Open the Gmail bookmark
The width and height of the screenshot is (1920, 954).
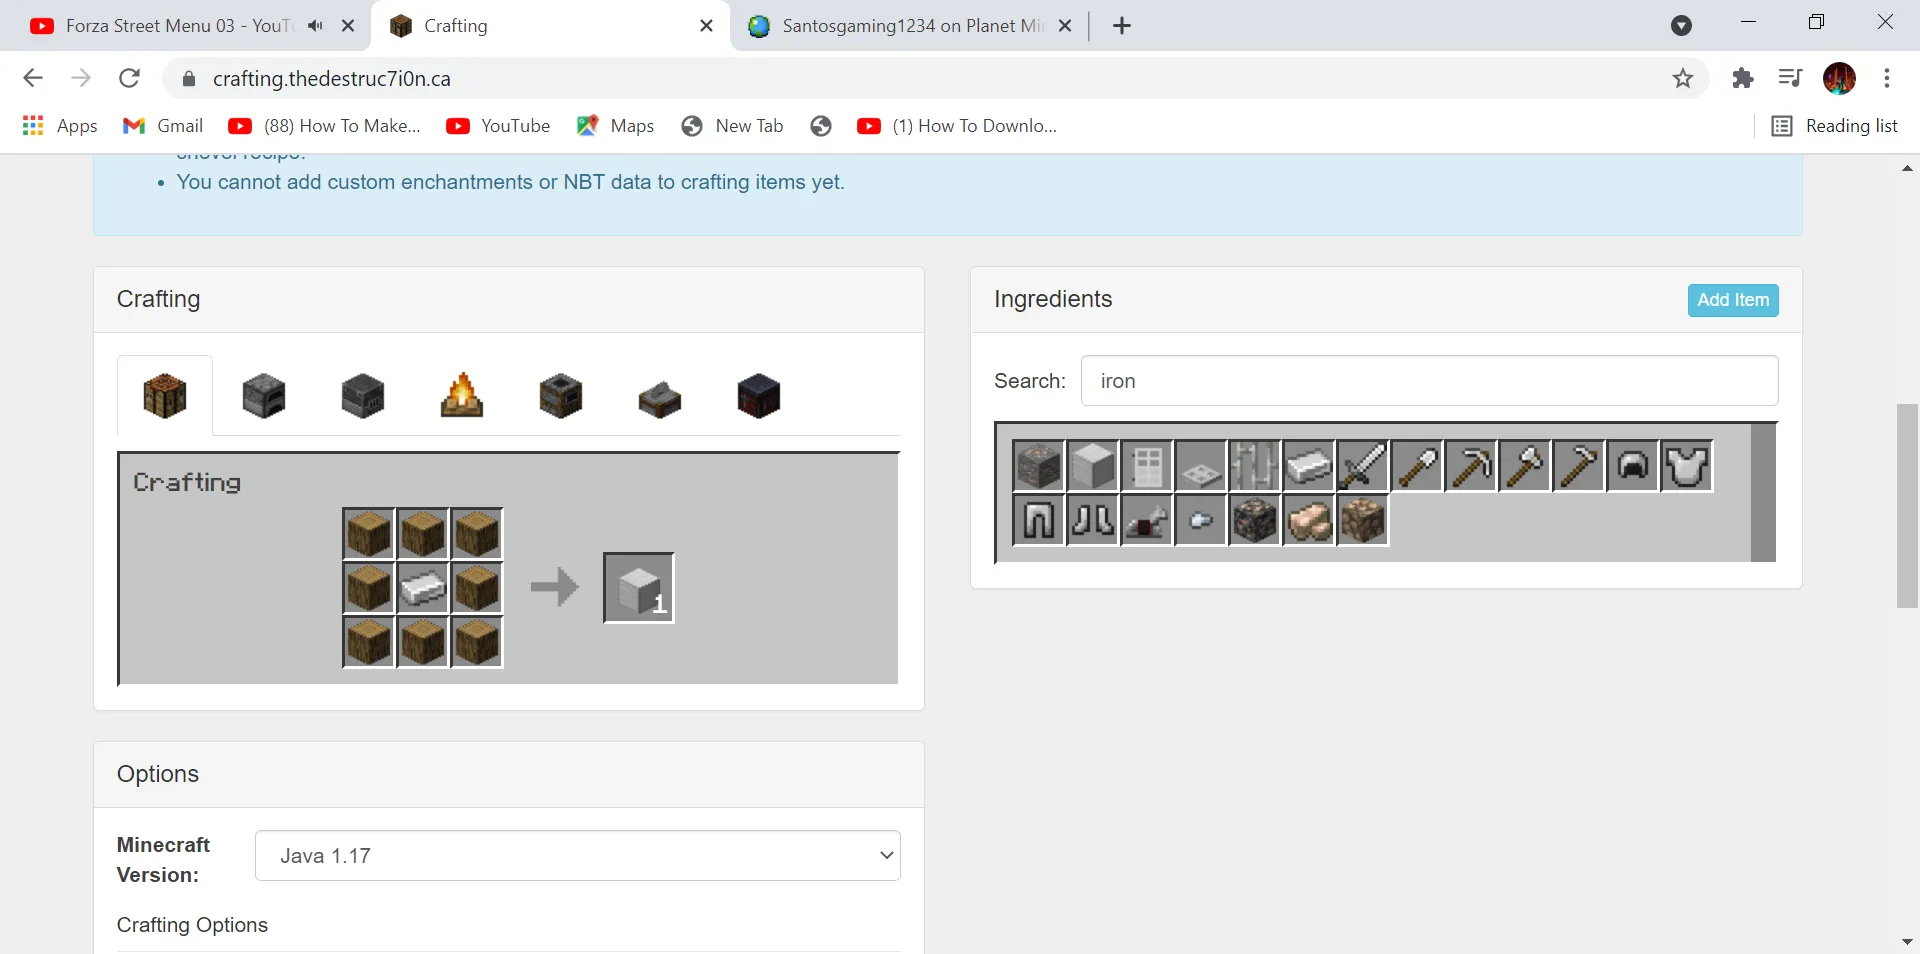162,126
